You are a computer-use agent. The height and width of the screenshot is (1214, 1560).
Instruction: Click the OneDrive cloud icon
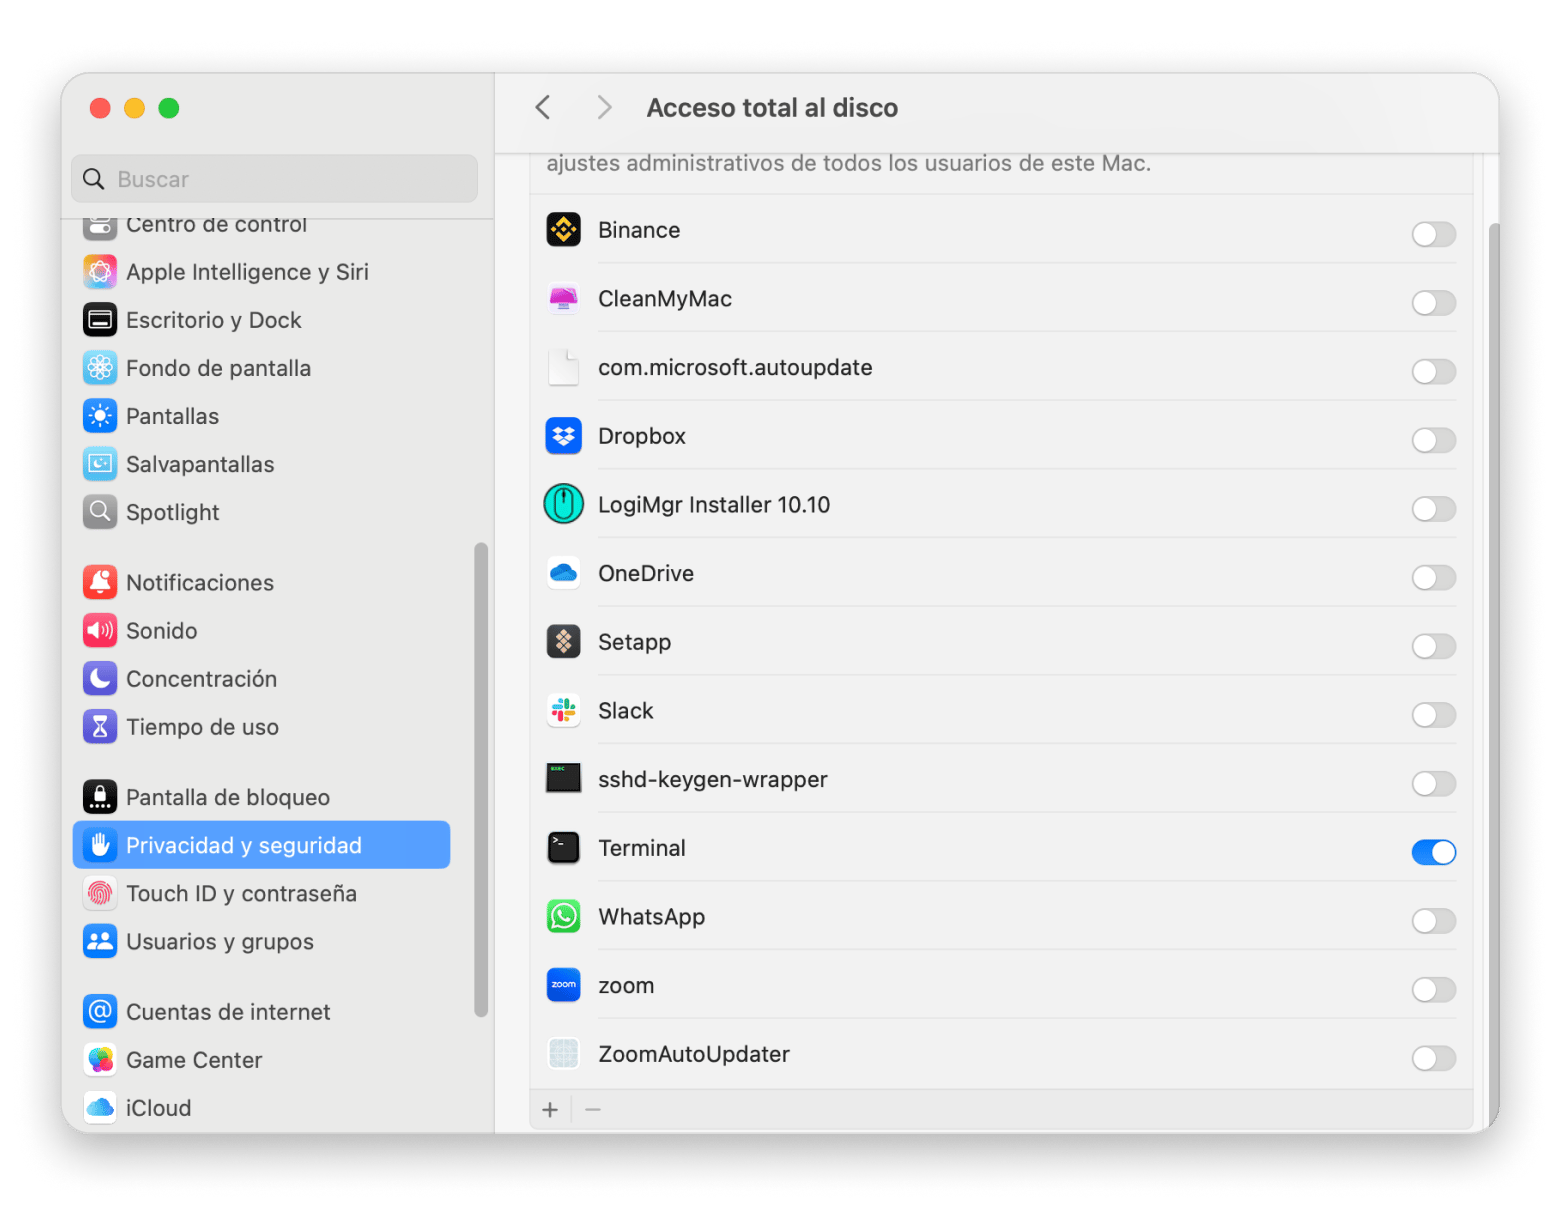pos(563,574)
